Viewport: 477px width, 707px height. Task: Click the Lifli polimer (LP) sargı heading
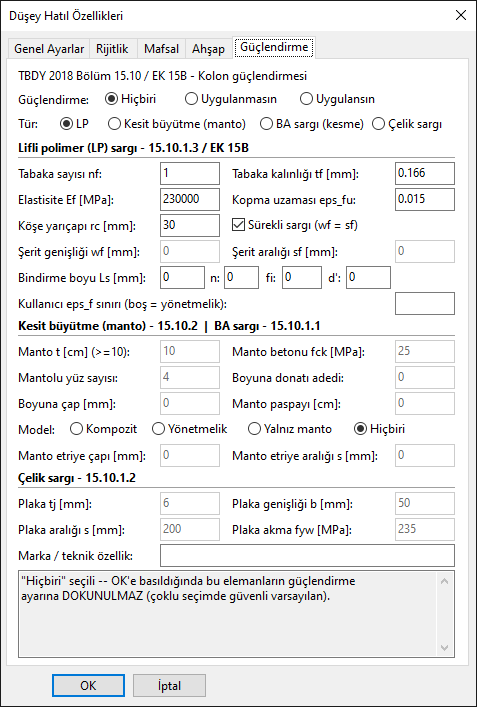coord(134,147)
